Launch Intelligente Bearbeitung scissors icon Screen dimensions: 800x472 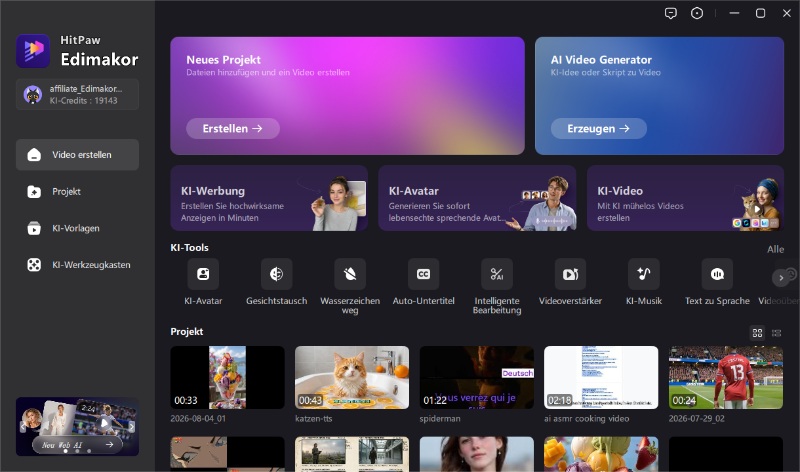click(x=497, y=274)
